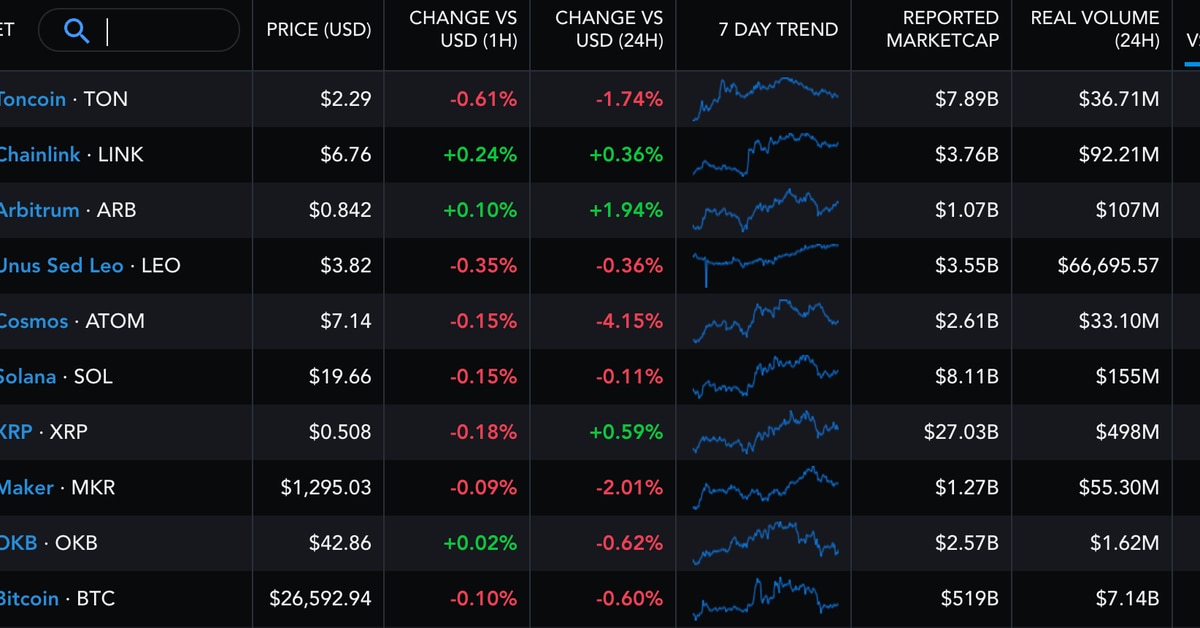This screenshot has width=1200, height=628.
Task: Click the search magnifier icon
Action: 76,30
